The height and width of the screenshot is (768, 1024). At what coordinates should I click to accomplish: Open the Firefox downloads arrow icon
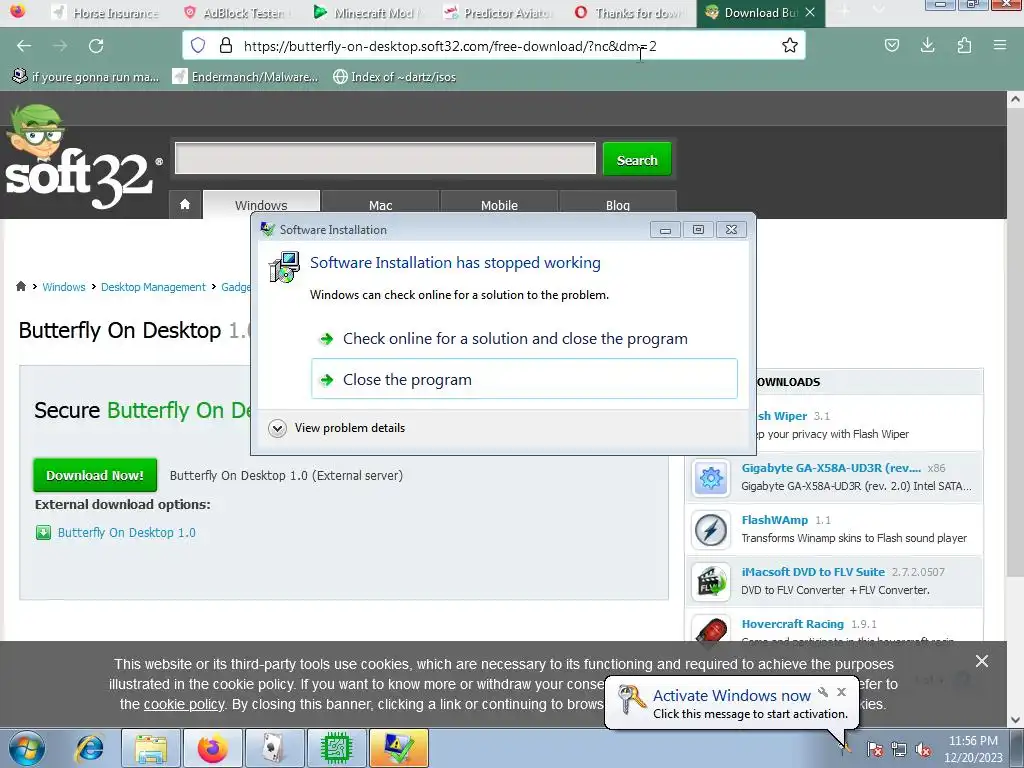(927, 45)
